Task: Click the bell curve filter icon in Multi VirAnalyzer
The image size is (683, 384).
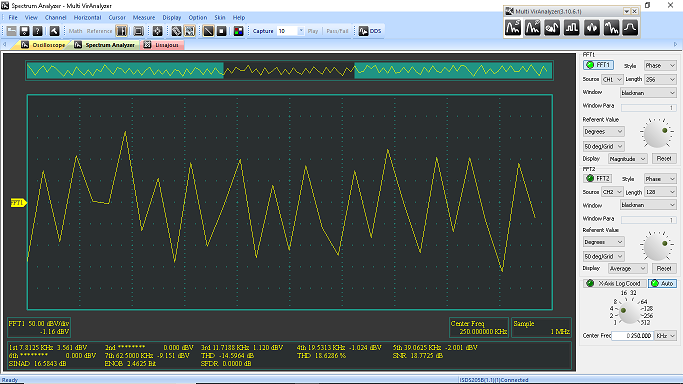Action: tap(630, 28)
